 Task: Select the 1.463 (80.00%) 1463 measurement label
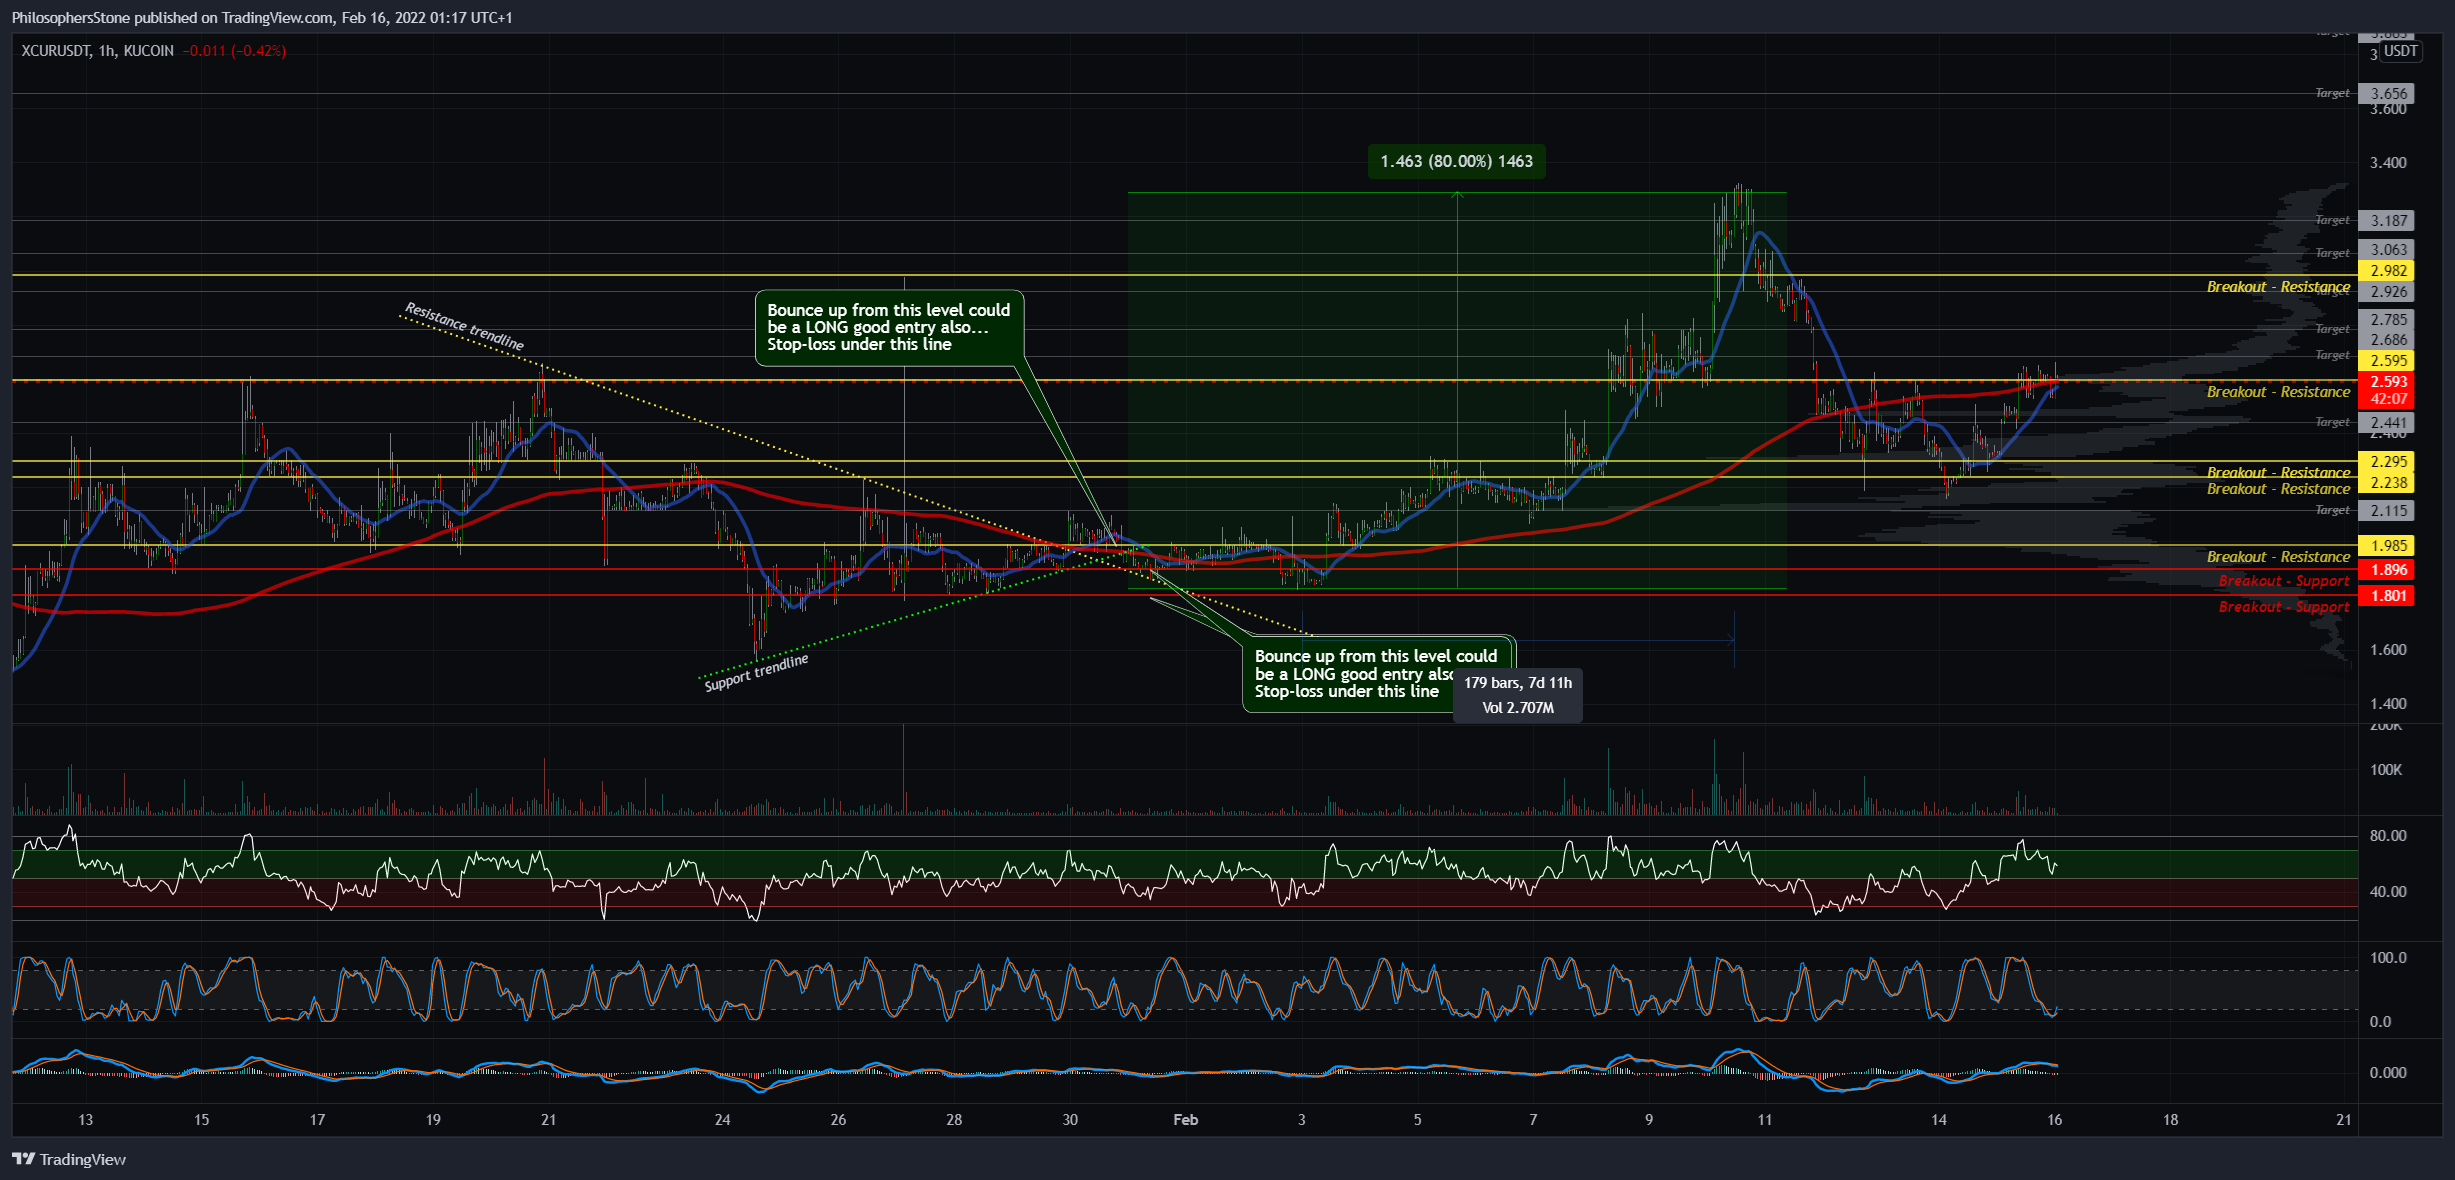click(1456, 161)
